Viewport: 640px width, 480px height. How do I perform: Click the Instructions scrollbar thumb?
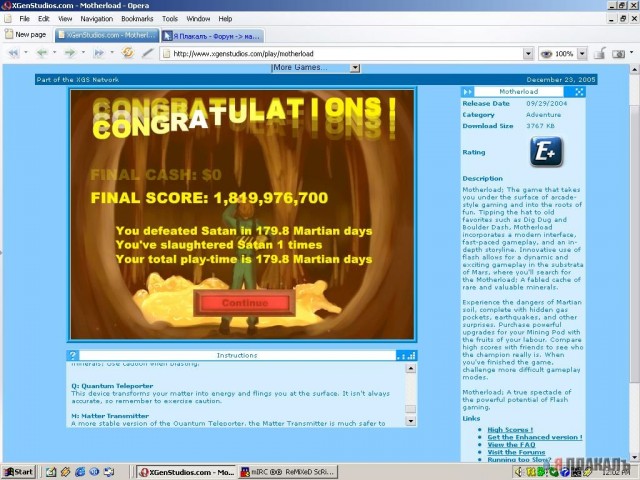pyautogui.click(x=411, y=409)
